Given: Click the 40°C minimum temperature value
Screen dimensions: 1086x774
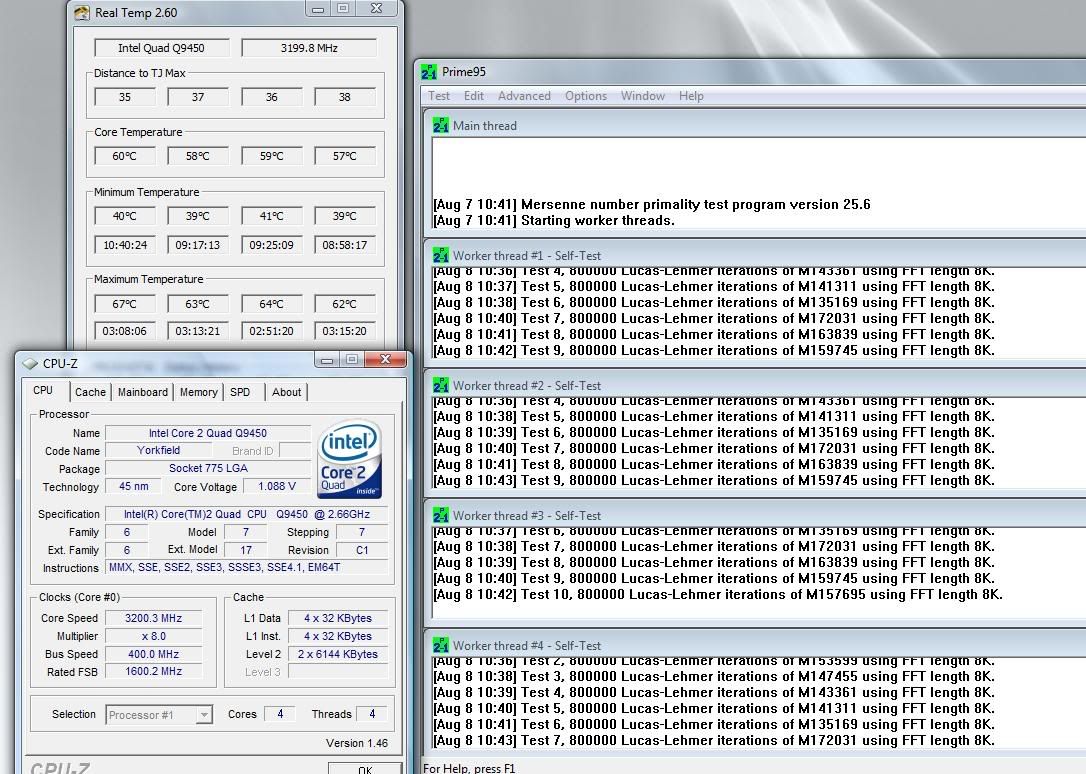Looking at the screenshot, I should [x=125, y=216].
